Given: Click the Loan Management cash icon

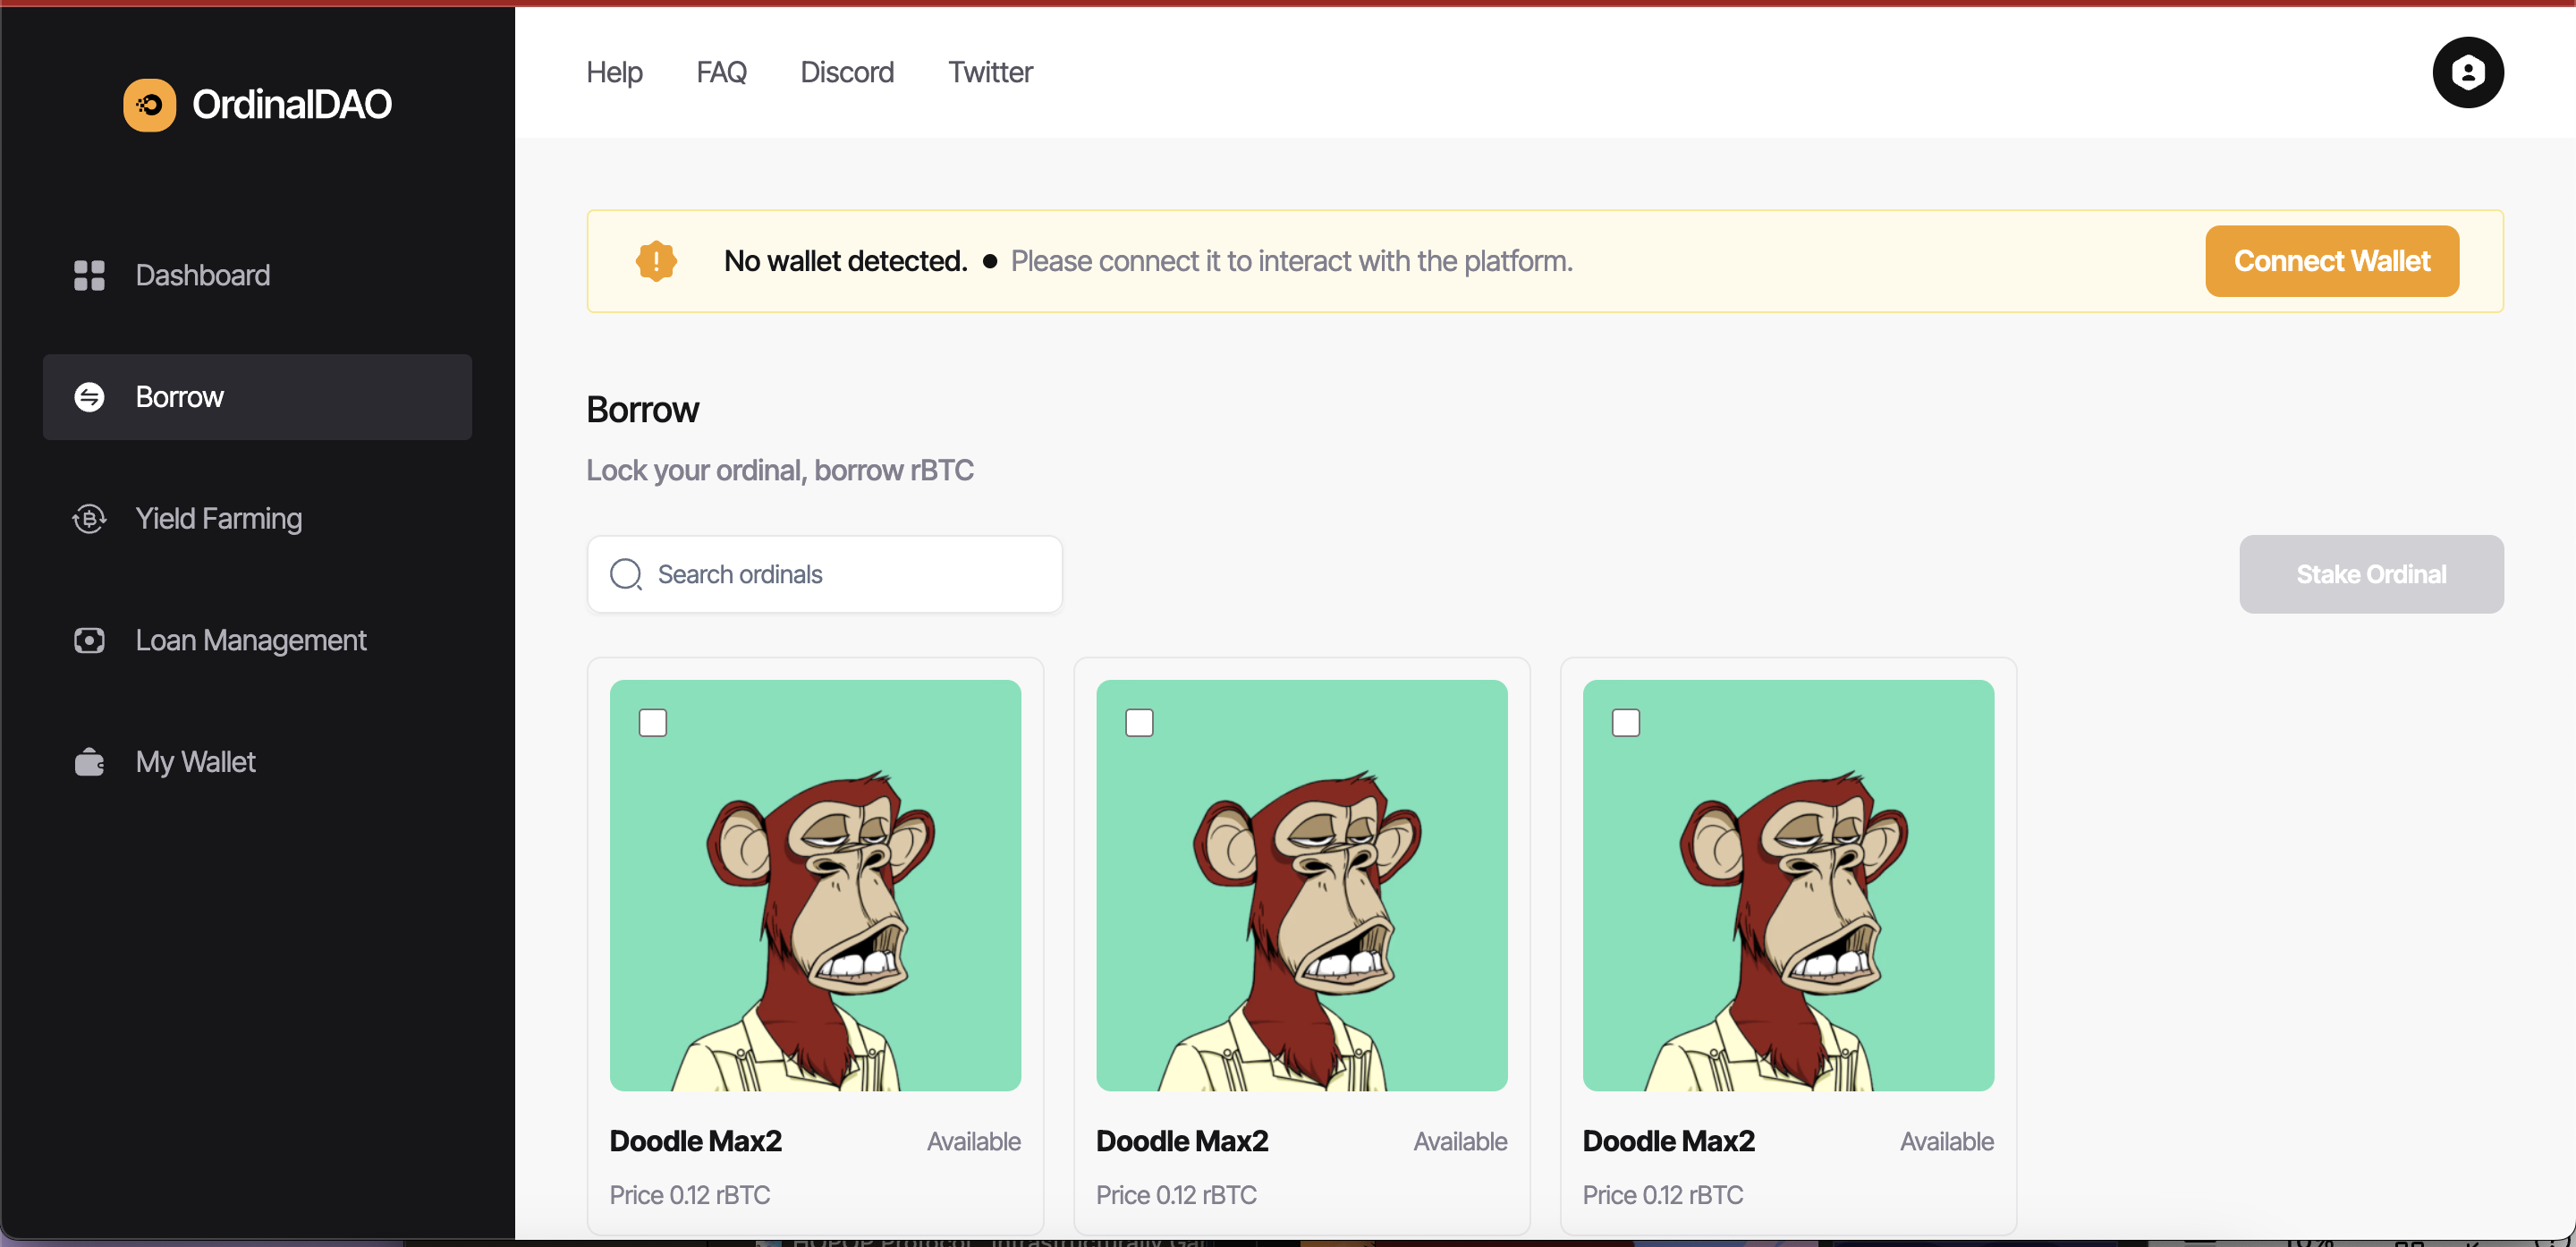Looking at the screenshot, I should [89, 640].
